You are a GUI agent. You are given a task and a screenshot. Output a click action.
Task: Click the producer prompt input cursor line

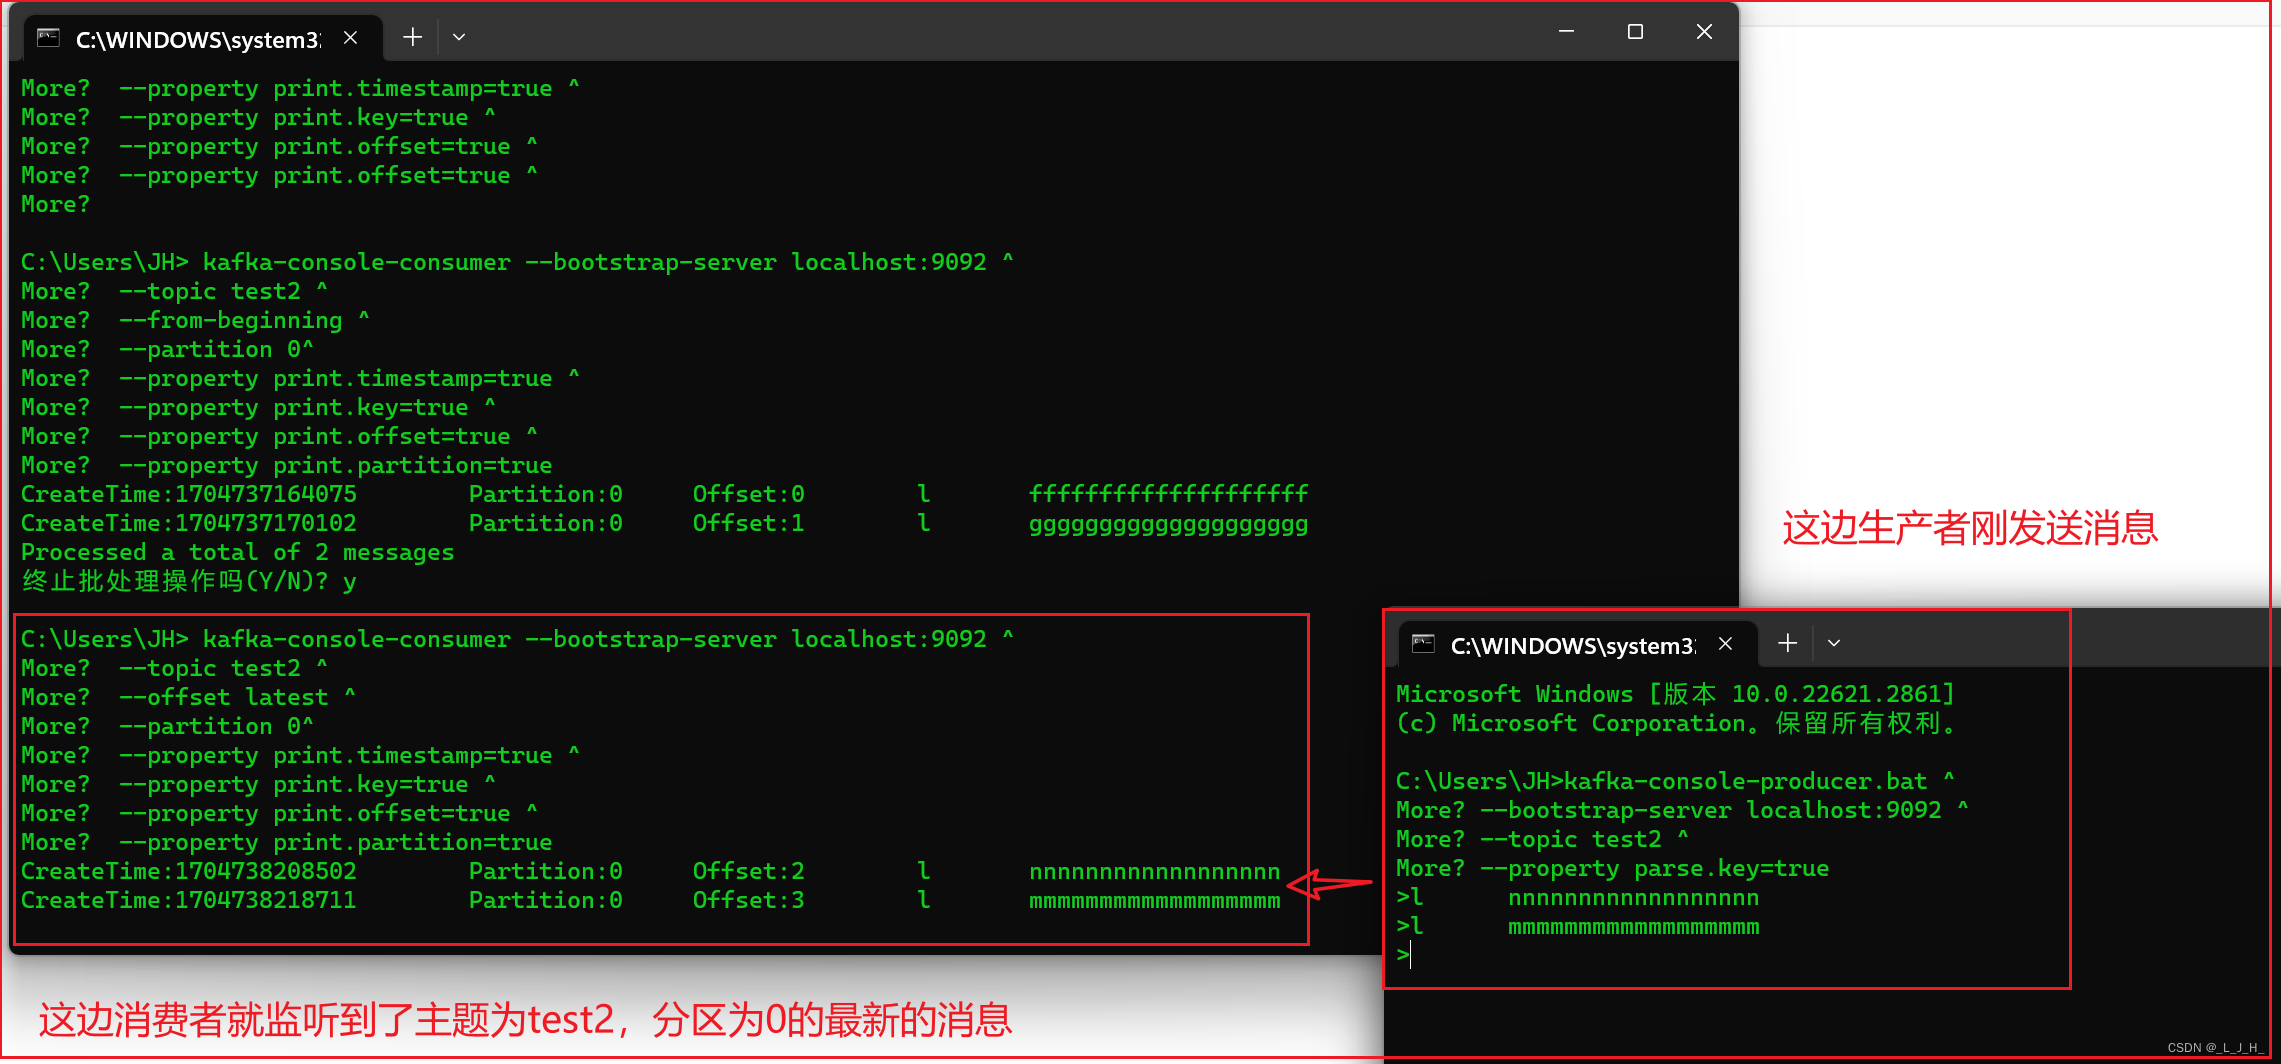(1404, 955)
